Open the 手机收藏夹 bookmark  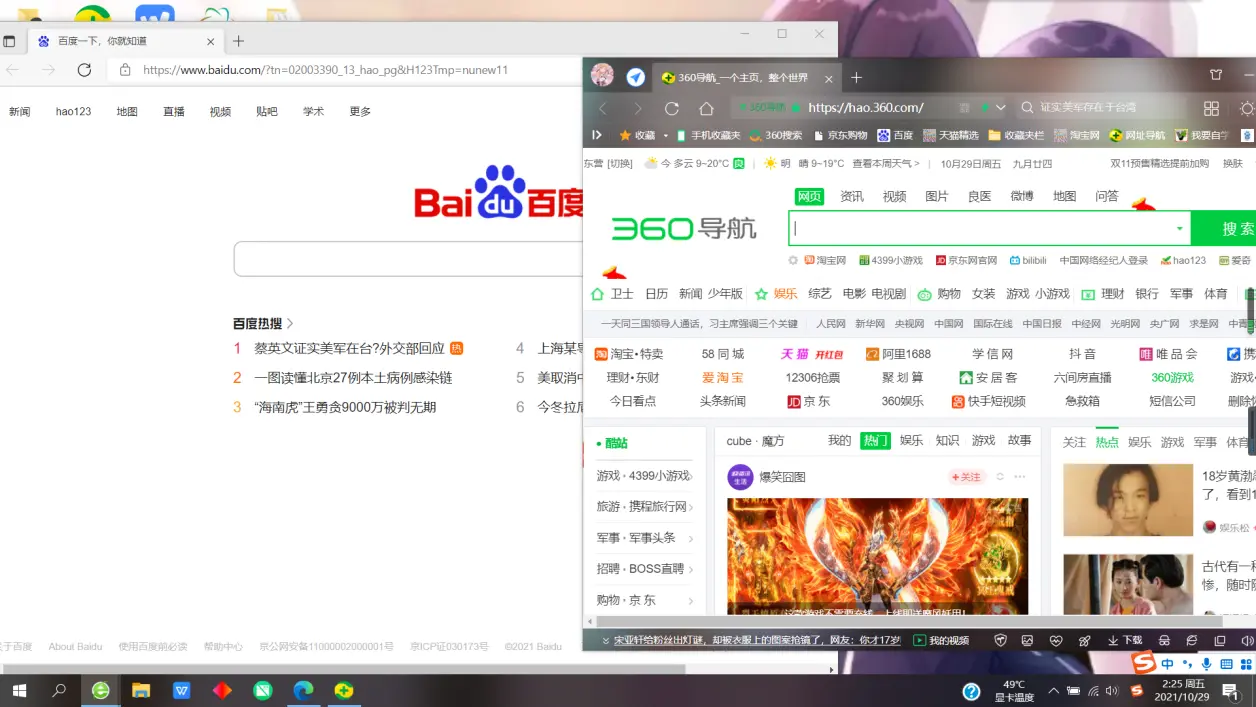(x=709, y=135)
